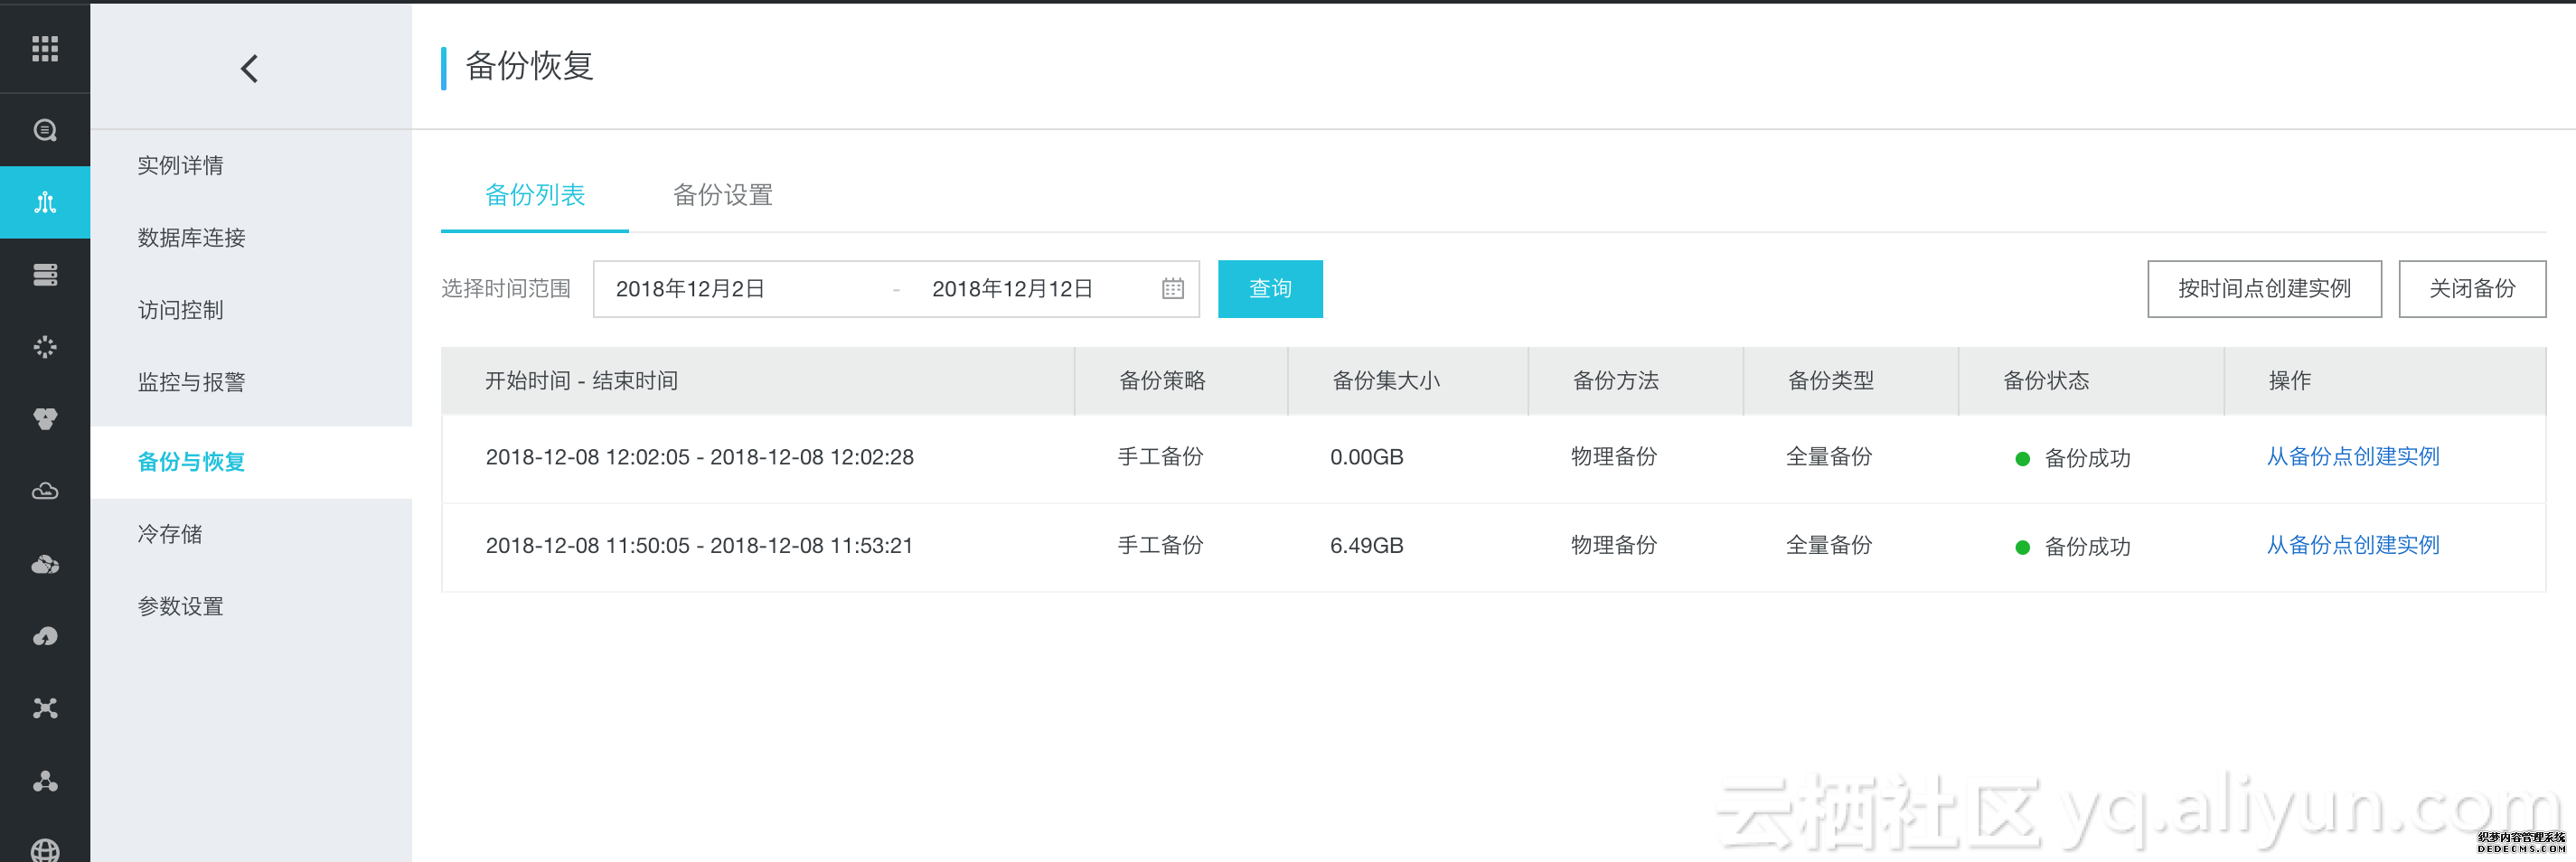Open the product grid menu icon
Screen dimensions: 2576x862
coord(45,48)
